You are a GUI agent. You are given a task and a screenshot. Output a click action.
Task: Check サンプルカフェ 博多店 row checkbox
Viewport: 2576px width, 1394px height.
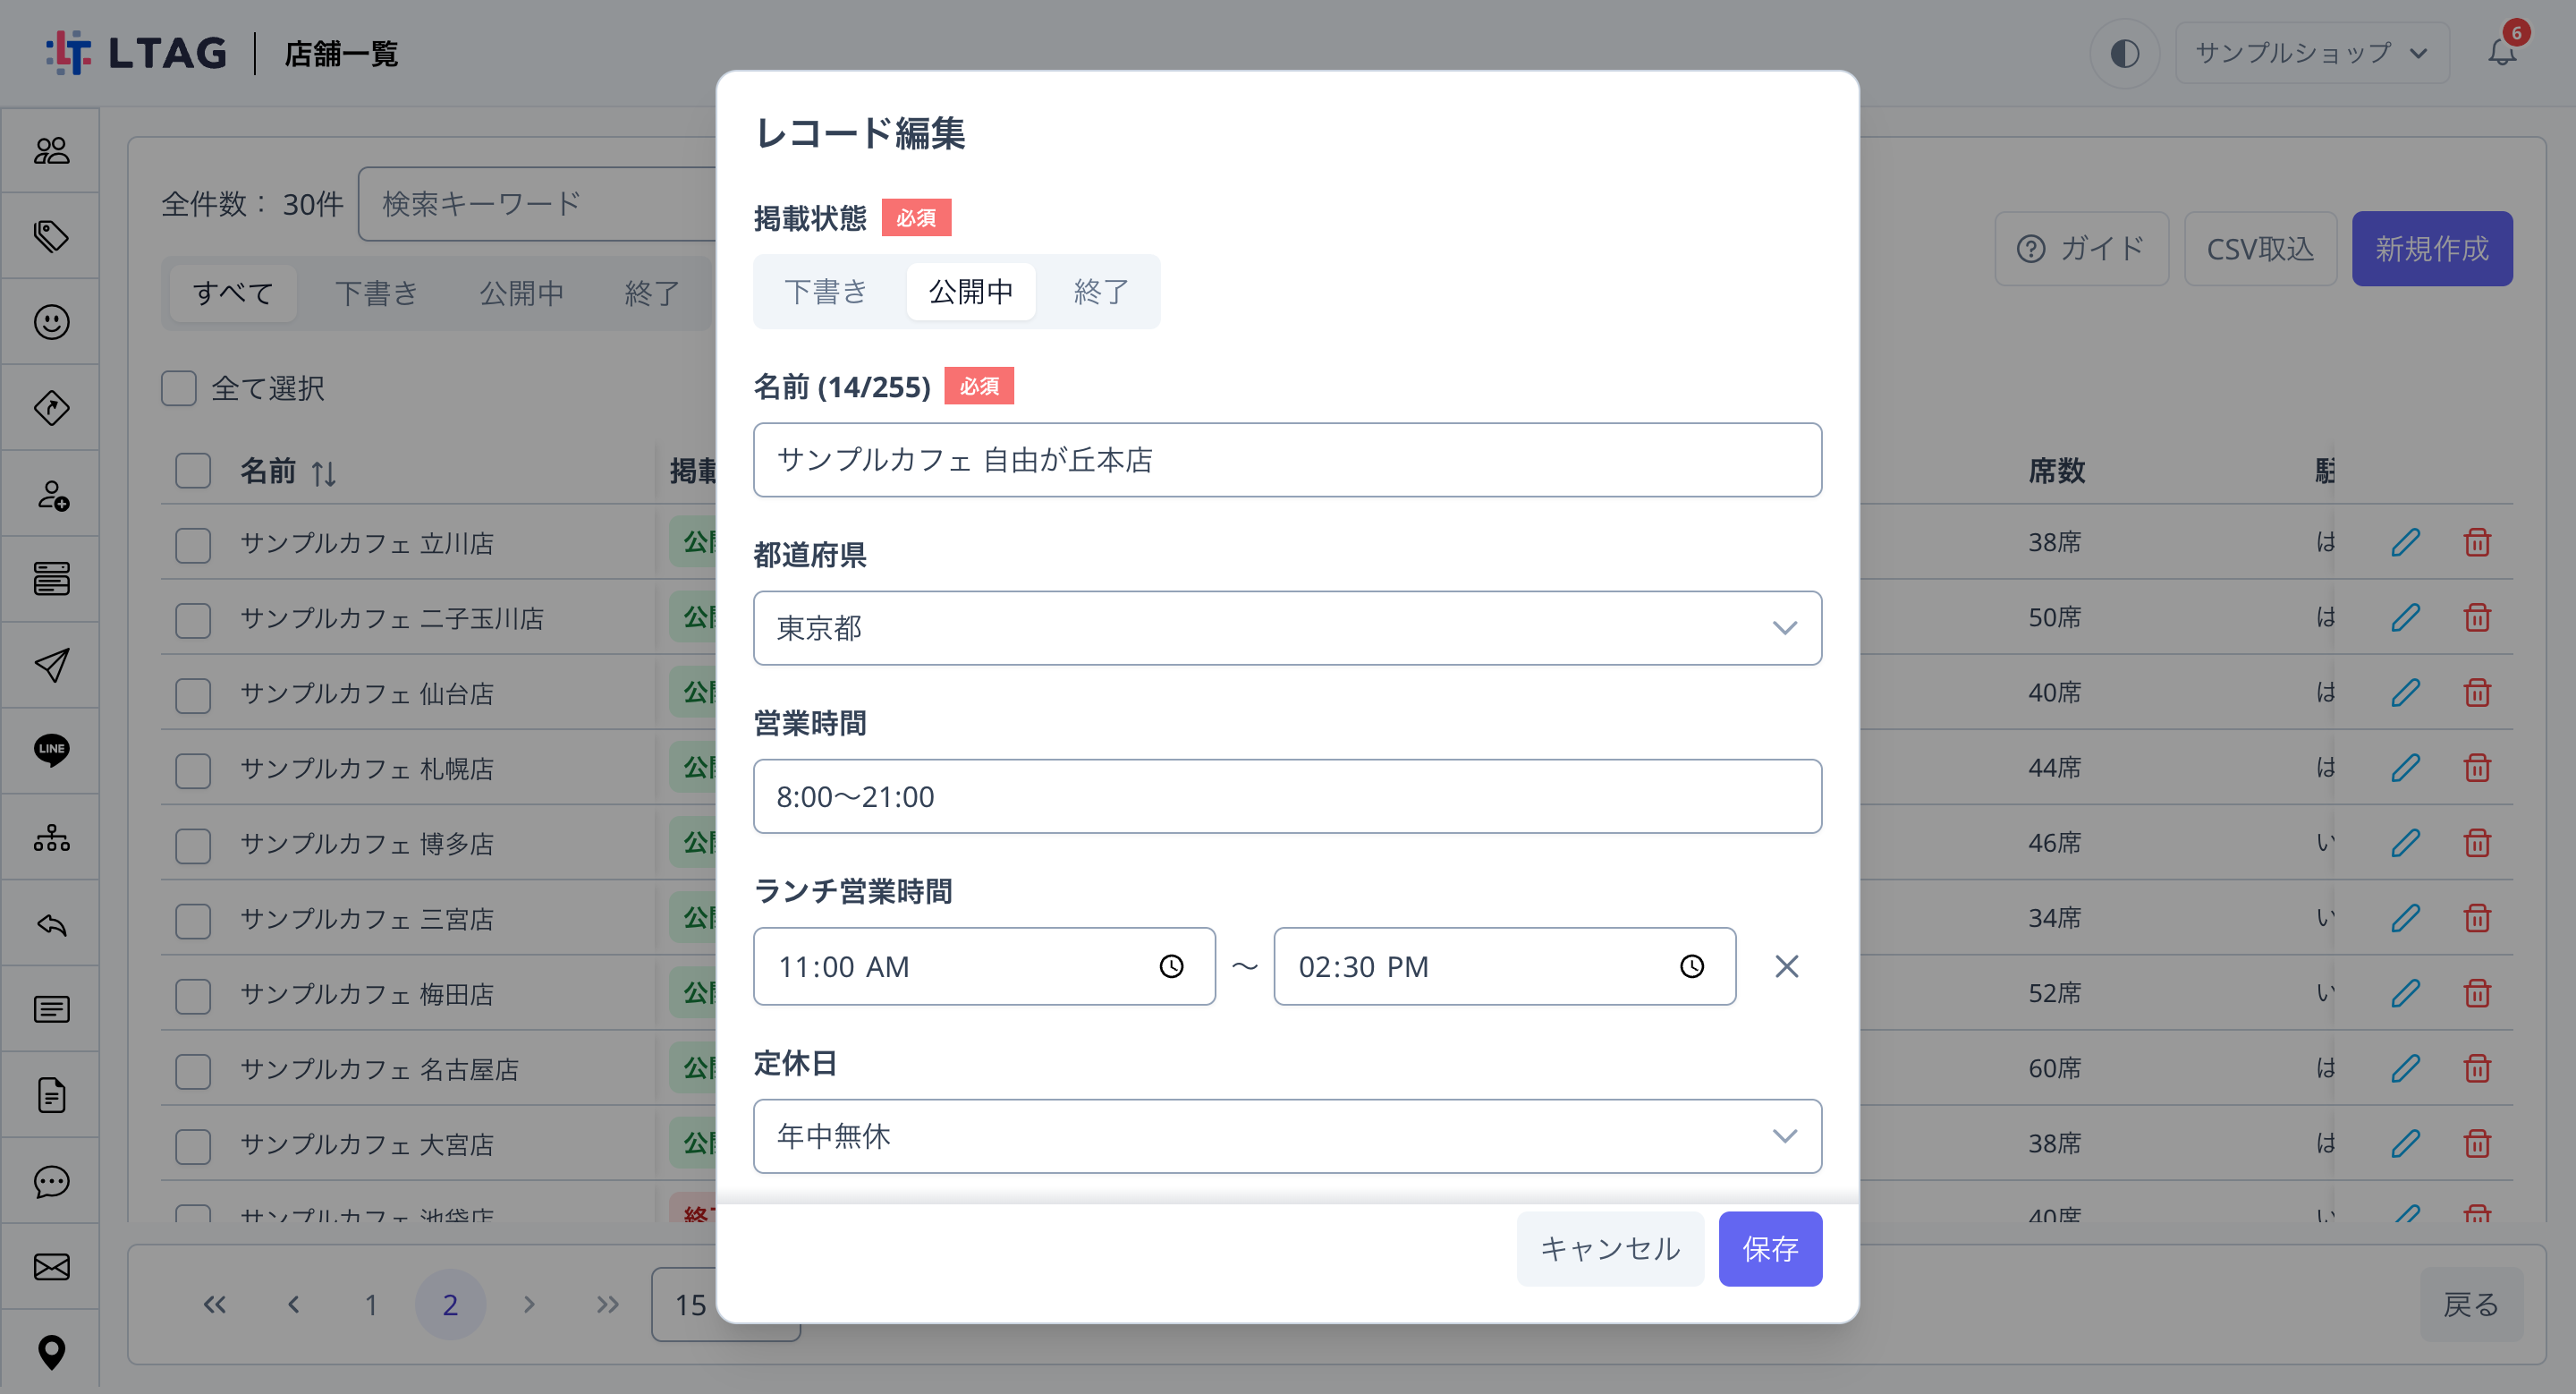[x=193, y=845]
